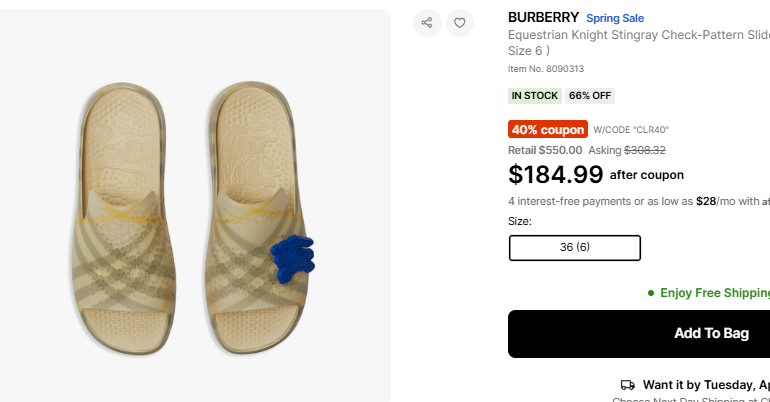Click the $184.99 after coupon price
The height and width of the screenshot is (402, 770).
click(555, 175)
